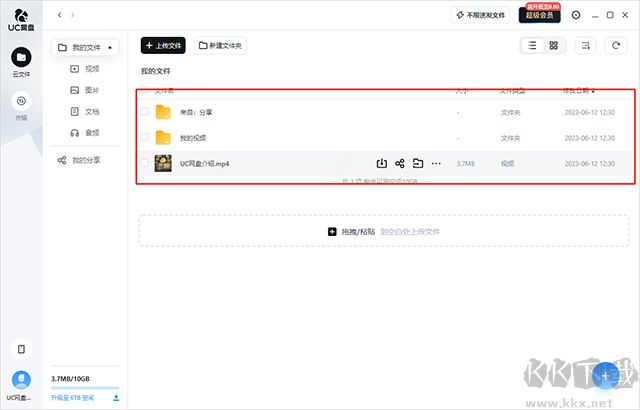Open the 来自：分享 folder name
The image size is (640, 410).
(196, 112)
